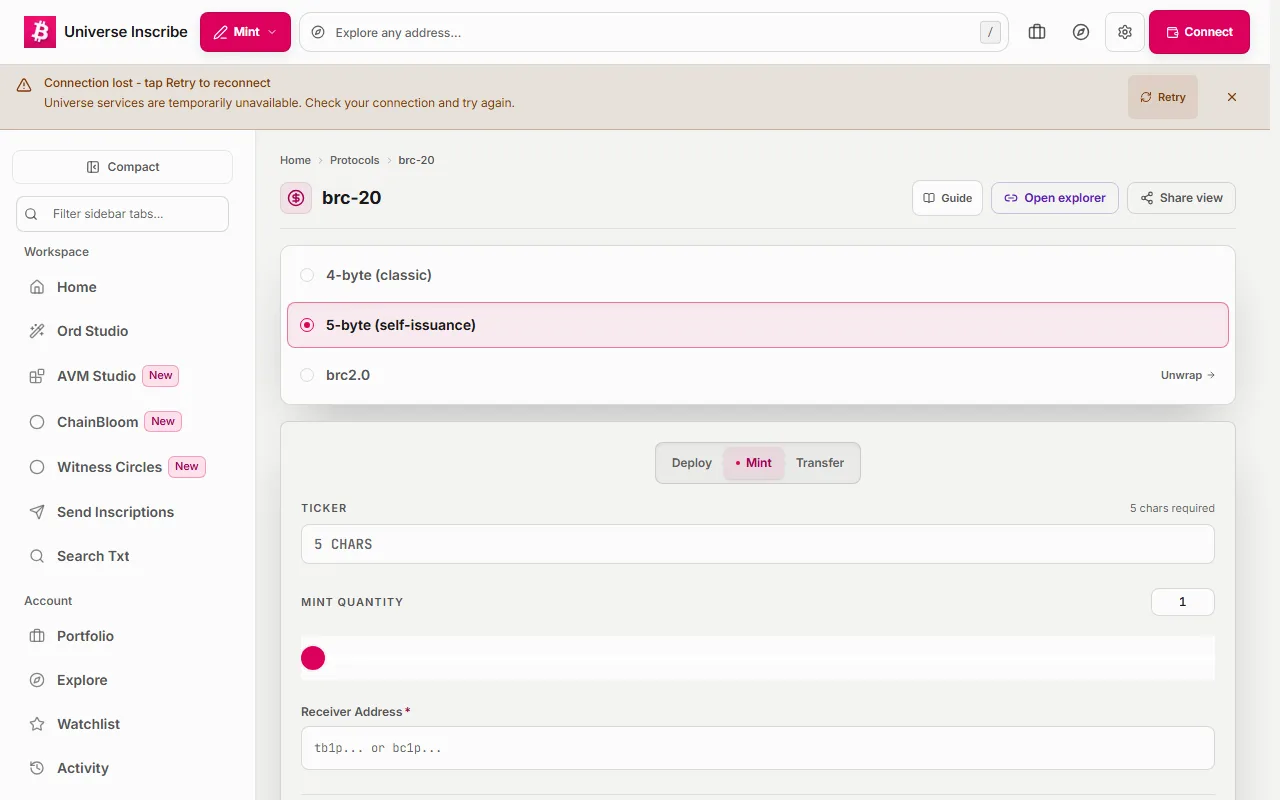
Task: Choose the brc2.0 radio option
Action: [757, 375]
